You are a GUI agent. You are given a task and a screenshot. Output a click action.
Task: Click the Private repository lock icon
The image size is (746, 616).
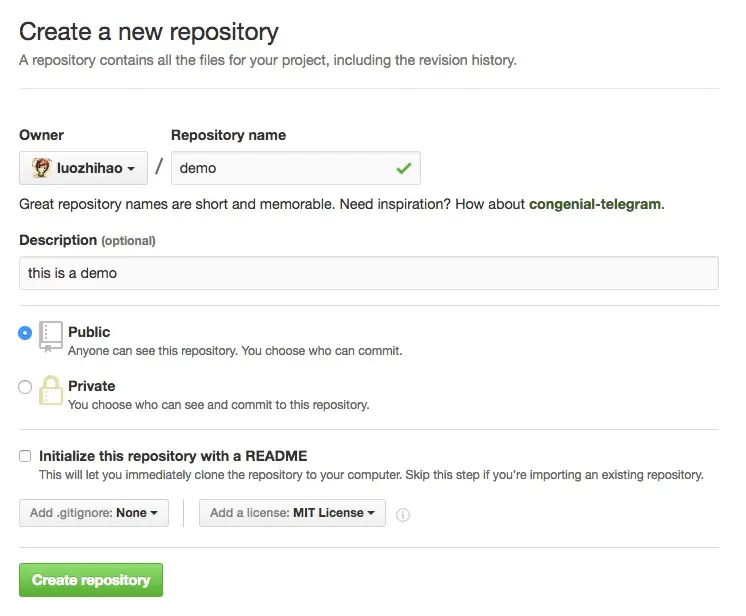[x=50, y=391]
